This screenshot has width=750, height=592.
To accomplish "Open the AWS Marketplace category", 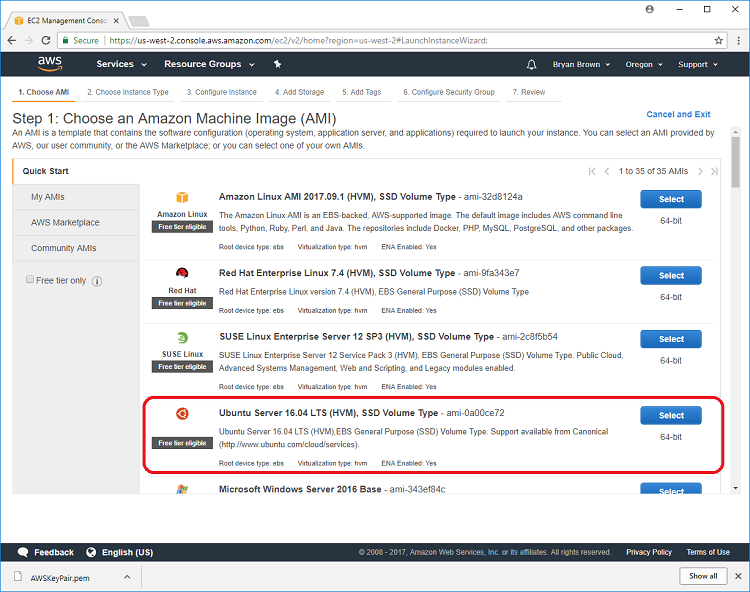I will (76, 222).
